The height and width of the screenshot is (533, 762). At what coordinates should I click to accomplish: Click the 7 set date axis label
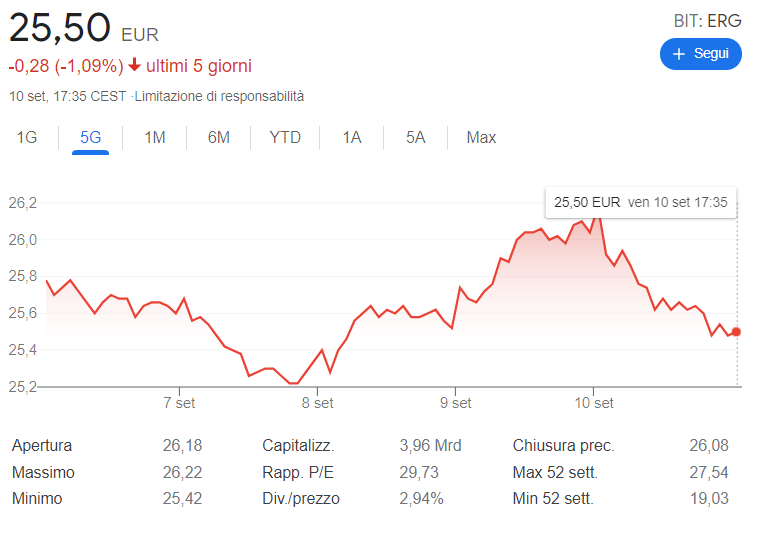click(179, 403)
